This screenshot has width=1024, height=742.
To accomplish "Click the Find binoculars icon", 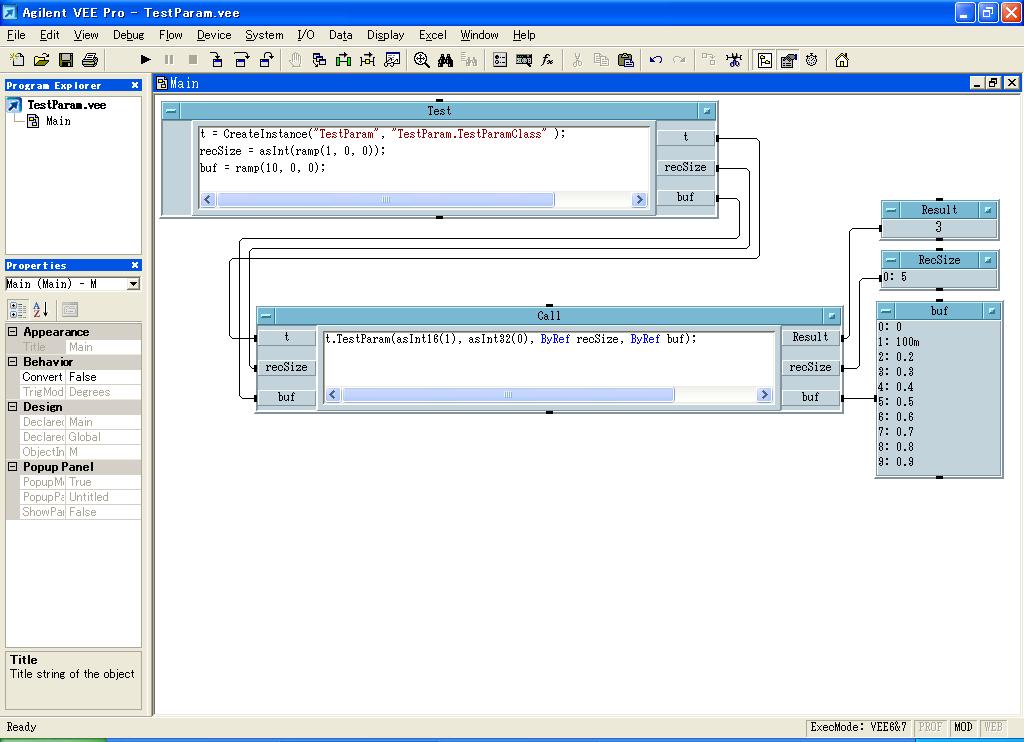I will (x=446, y=60).
